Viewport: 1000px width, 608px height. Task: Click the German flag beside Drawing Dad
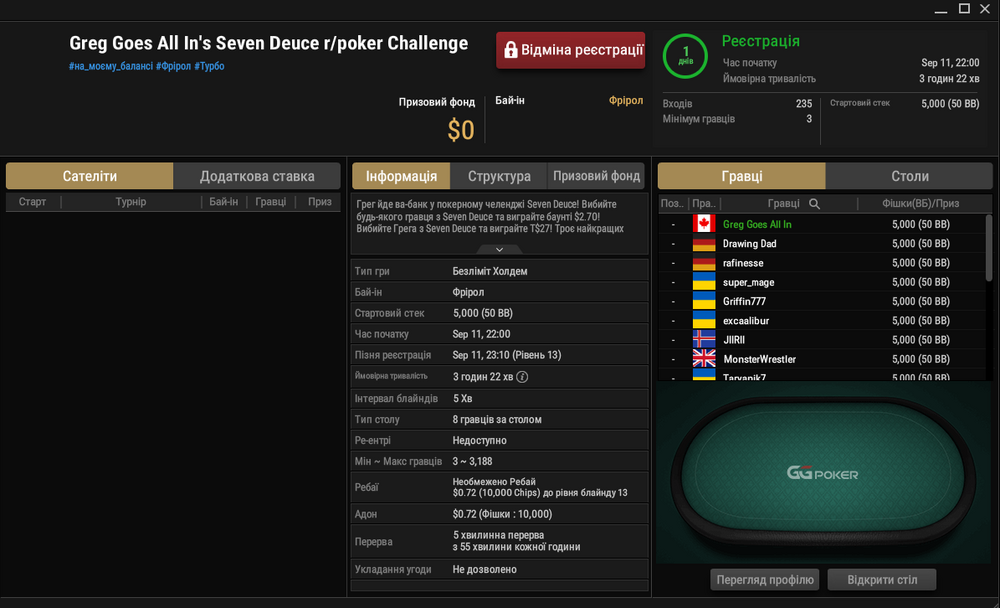pos(704,244)
